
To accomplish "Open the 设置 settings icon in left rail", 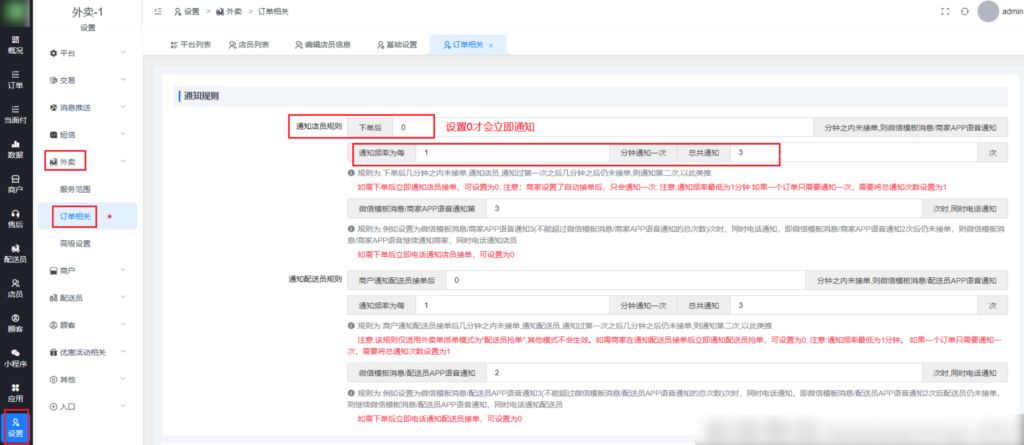I will [x=15, y=427].
